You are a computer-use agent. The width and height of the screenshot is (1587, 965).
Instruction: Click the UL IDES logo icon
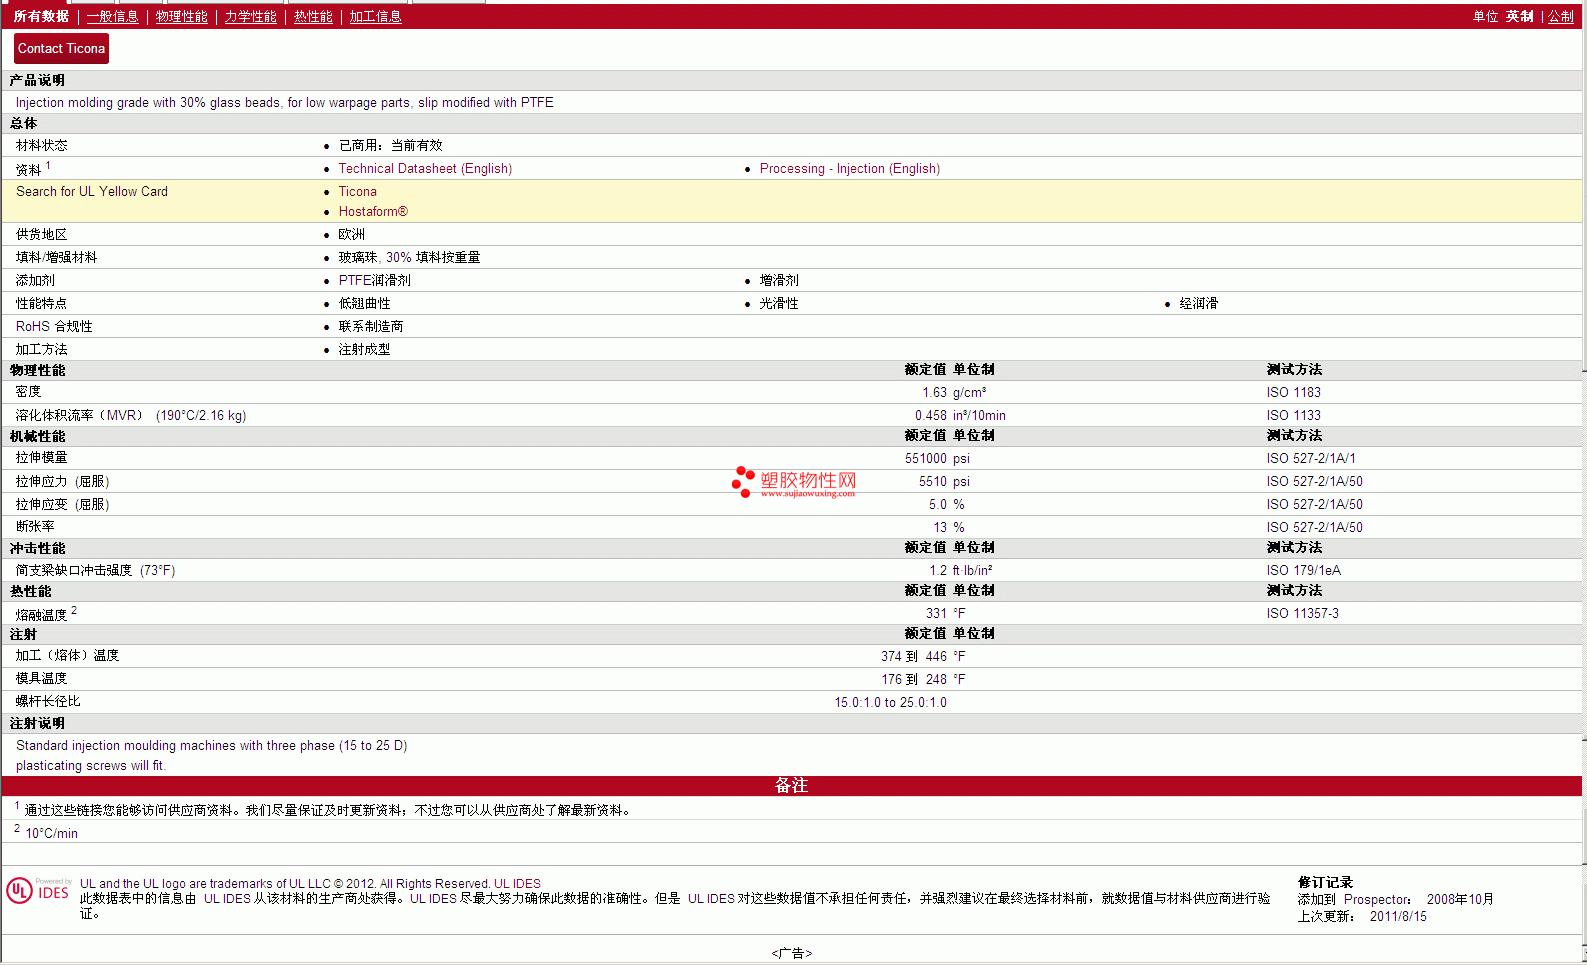point(38,890)
